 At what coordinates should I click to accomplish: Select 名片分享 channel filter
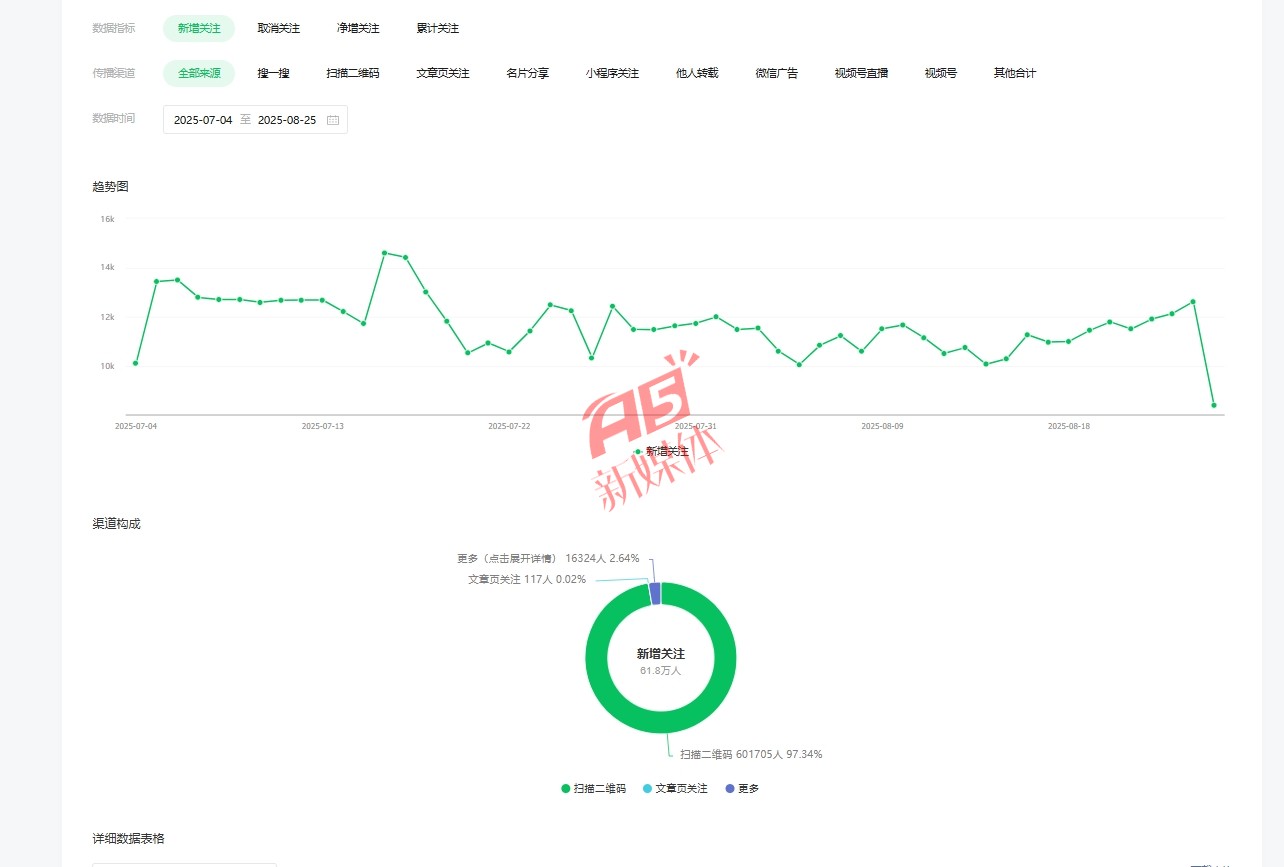(527, 73)
